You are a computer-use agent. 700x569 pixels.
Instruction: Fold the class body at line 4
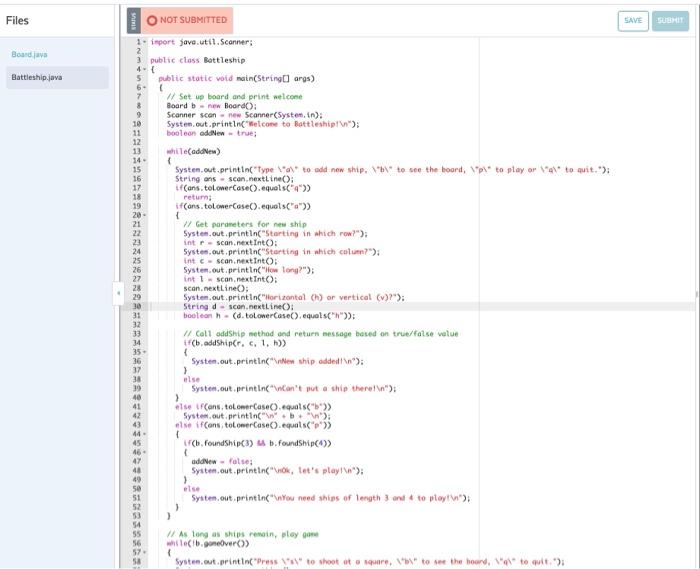(x=145, y=69)
